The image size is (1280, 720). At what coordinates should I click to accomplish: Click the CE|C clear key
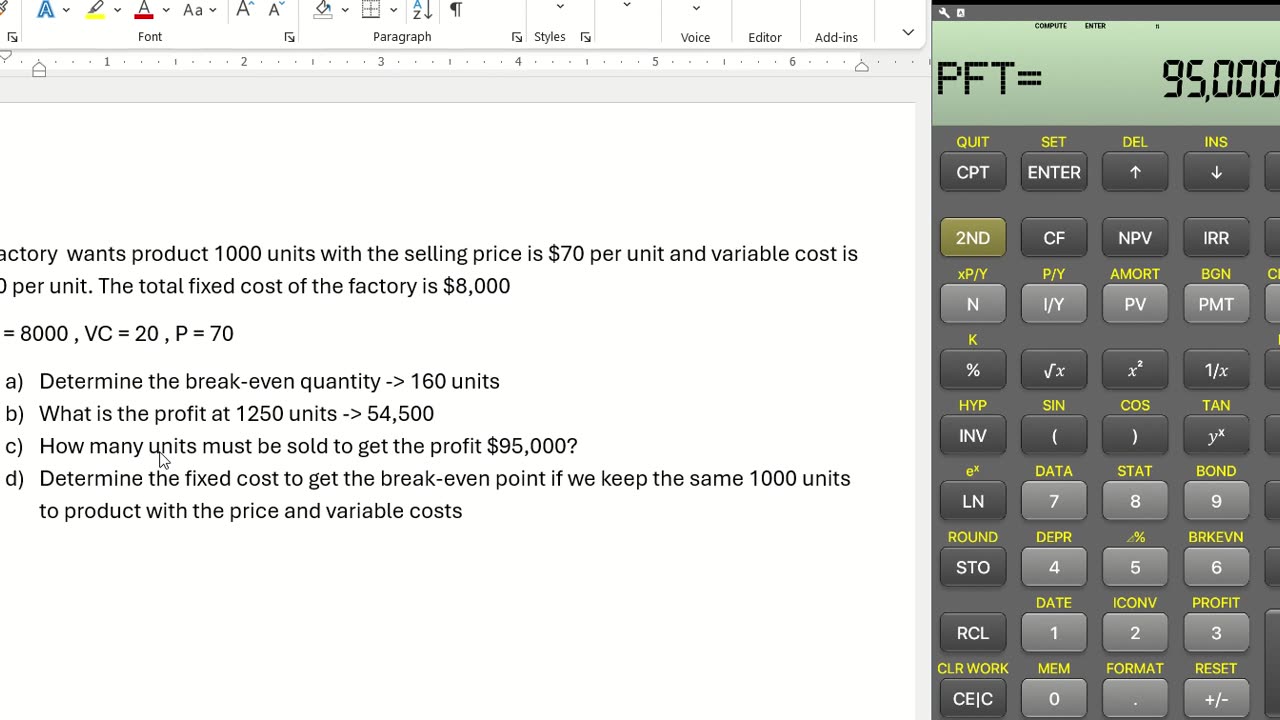973,699
